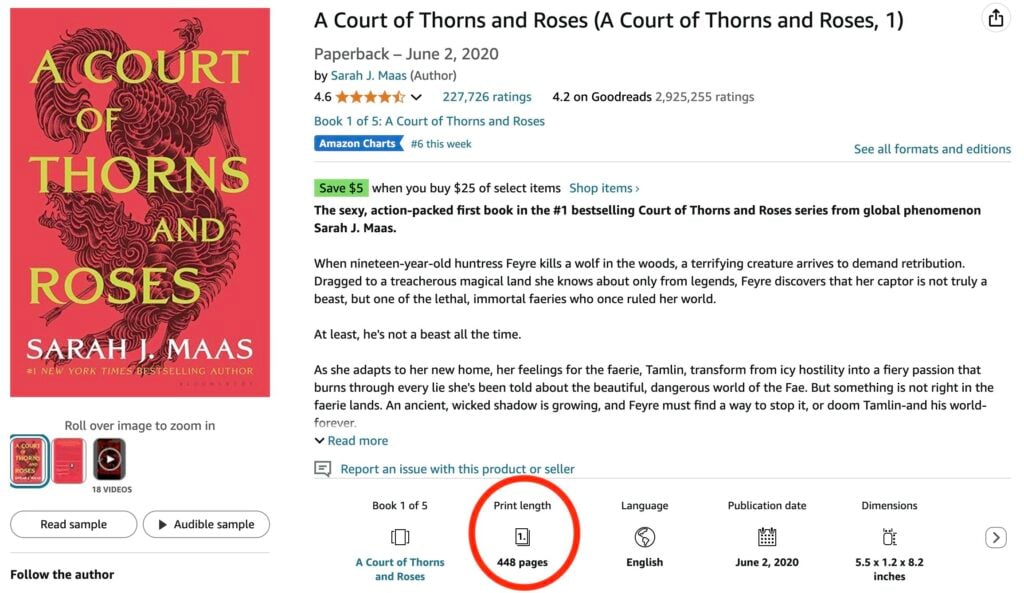Click the report issue speech bubble icon
Image resolution: width=1024 pixels, height=593 pixels.
click(x=322, y=469)
